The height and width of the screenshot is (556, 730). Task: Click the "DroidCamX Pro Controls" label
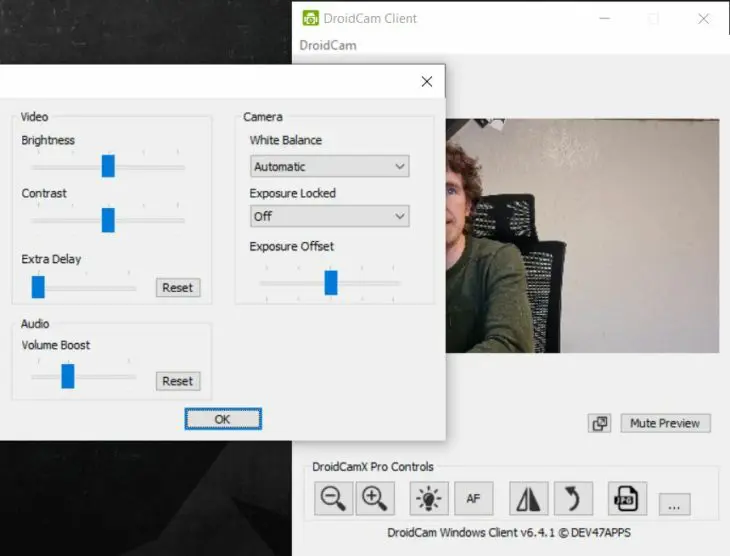tap(373, 467)
